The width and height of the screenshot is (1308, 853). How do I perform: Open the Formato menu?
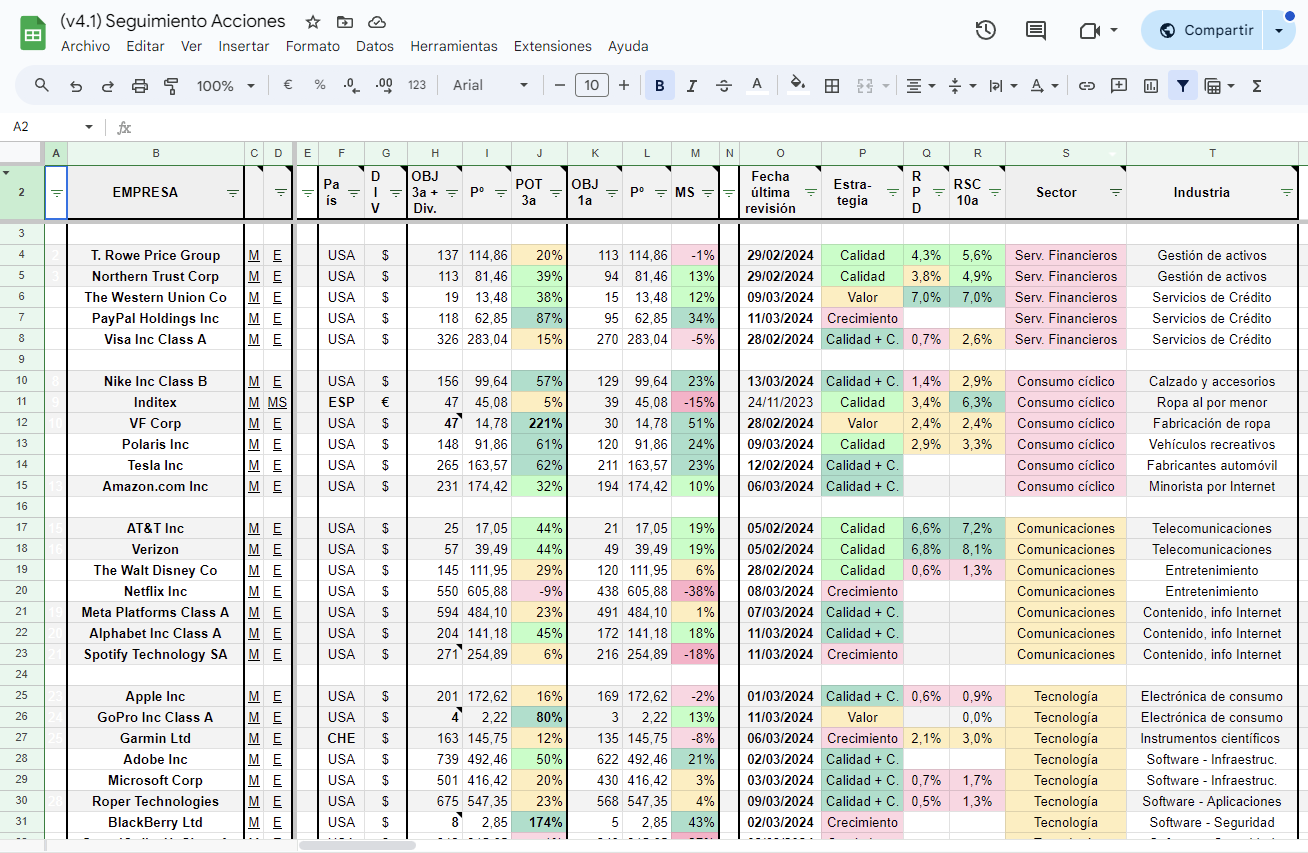[313, 46]
